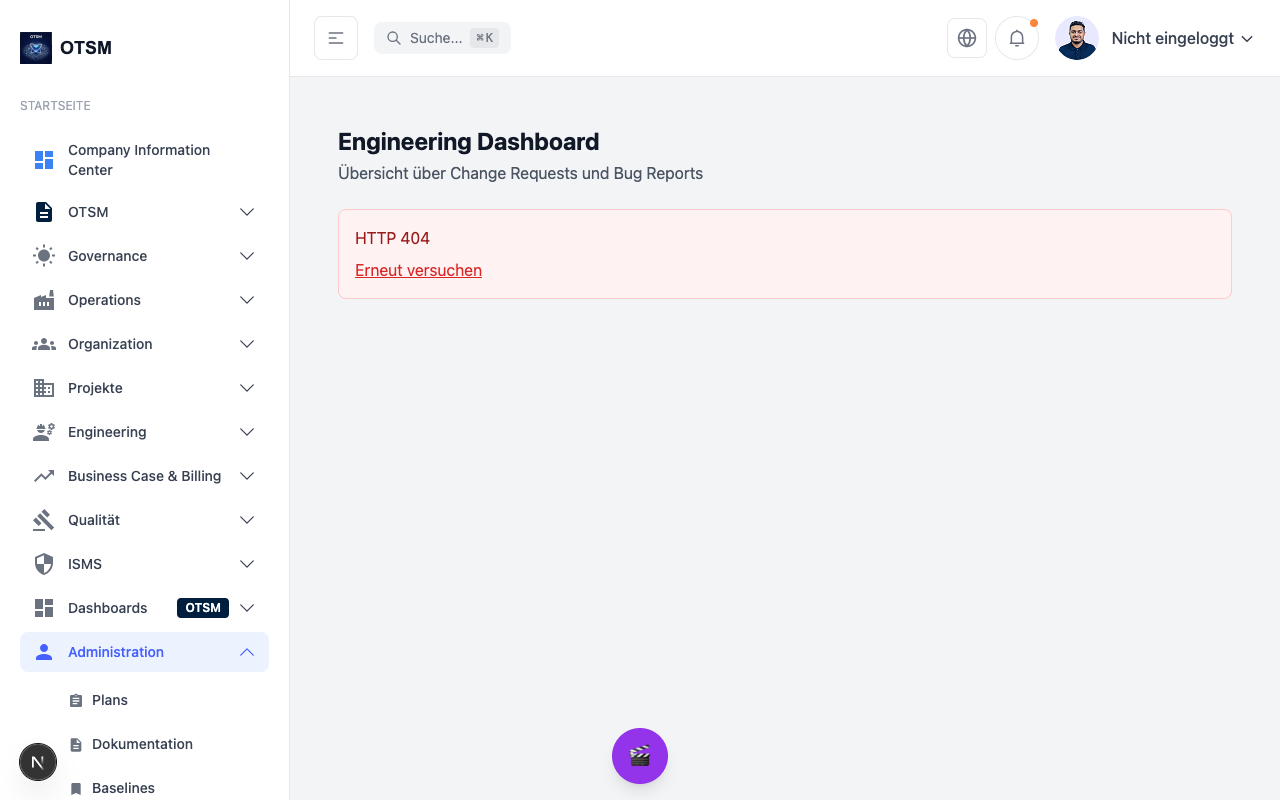Click the round N badge icon

(38, 762)
